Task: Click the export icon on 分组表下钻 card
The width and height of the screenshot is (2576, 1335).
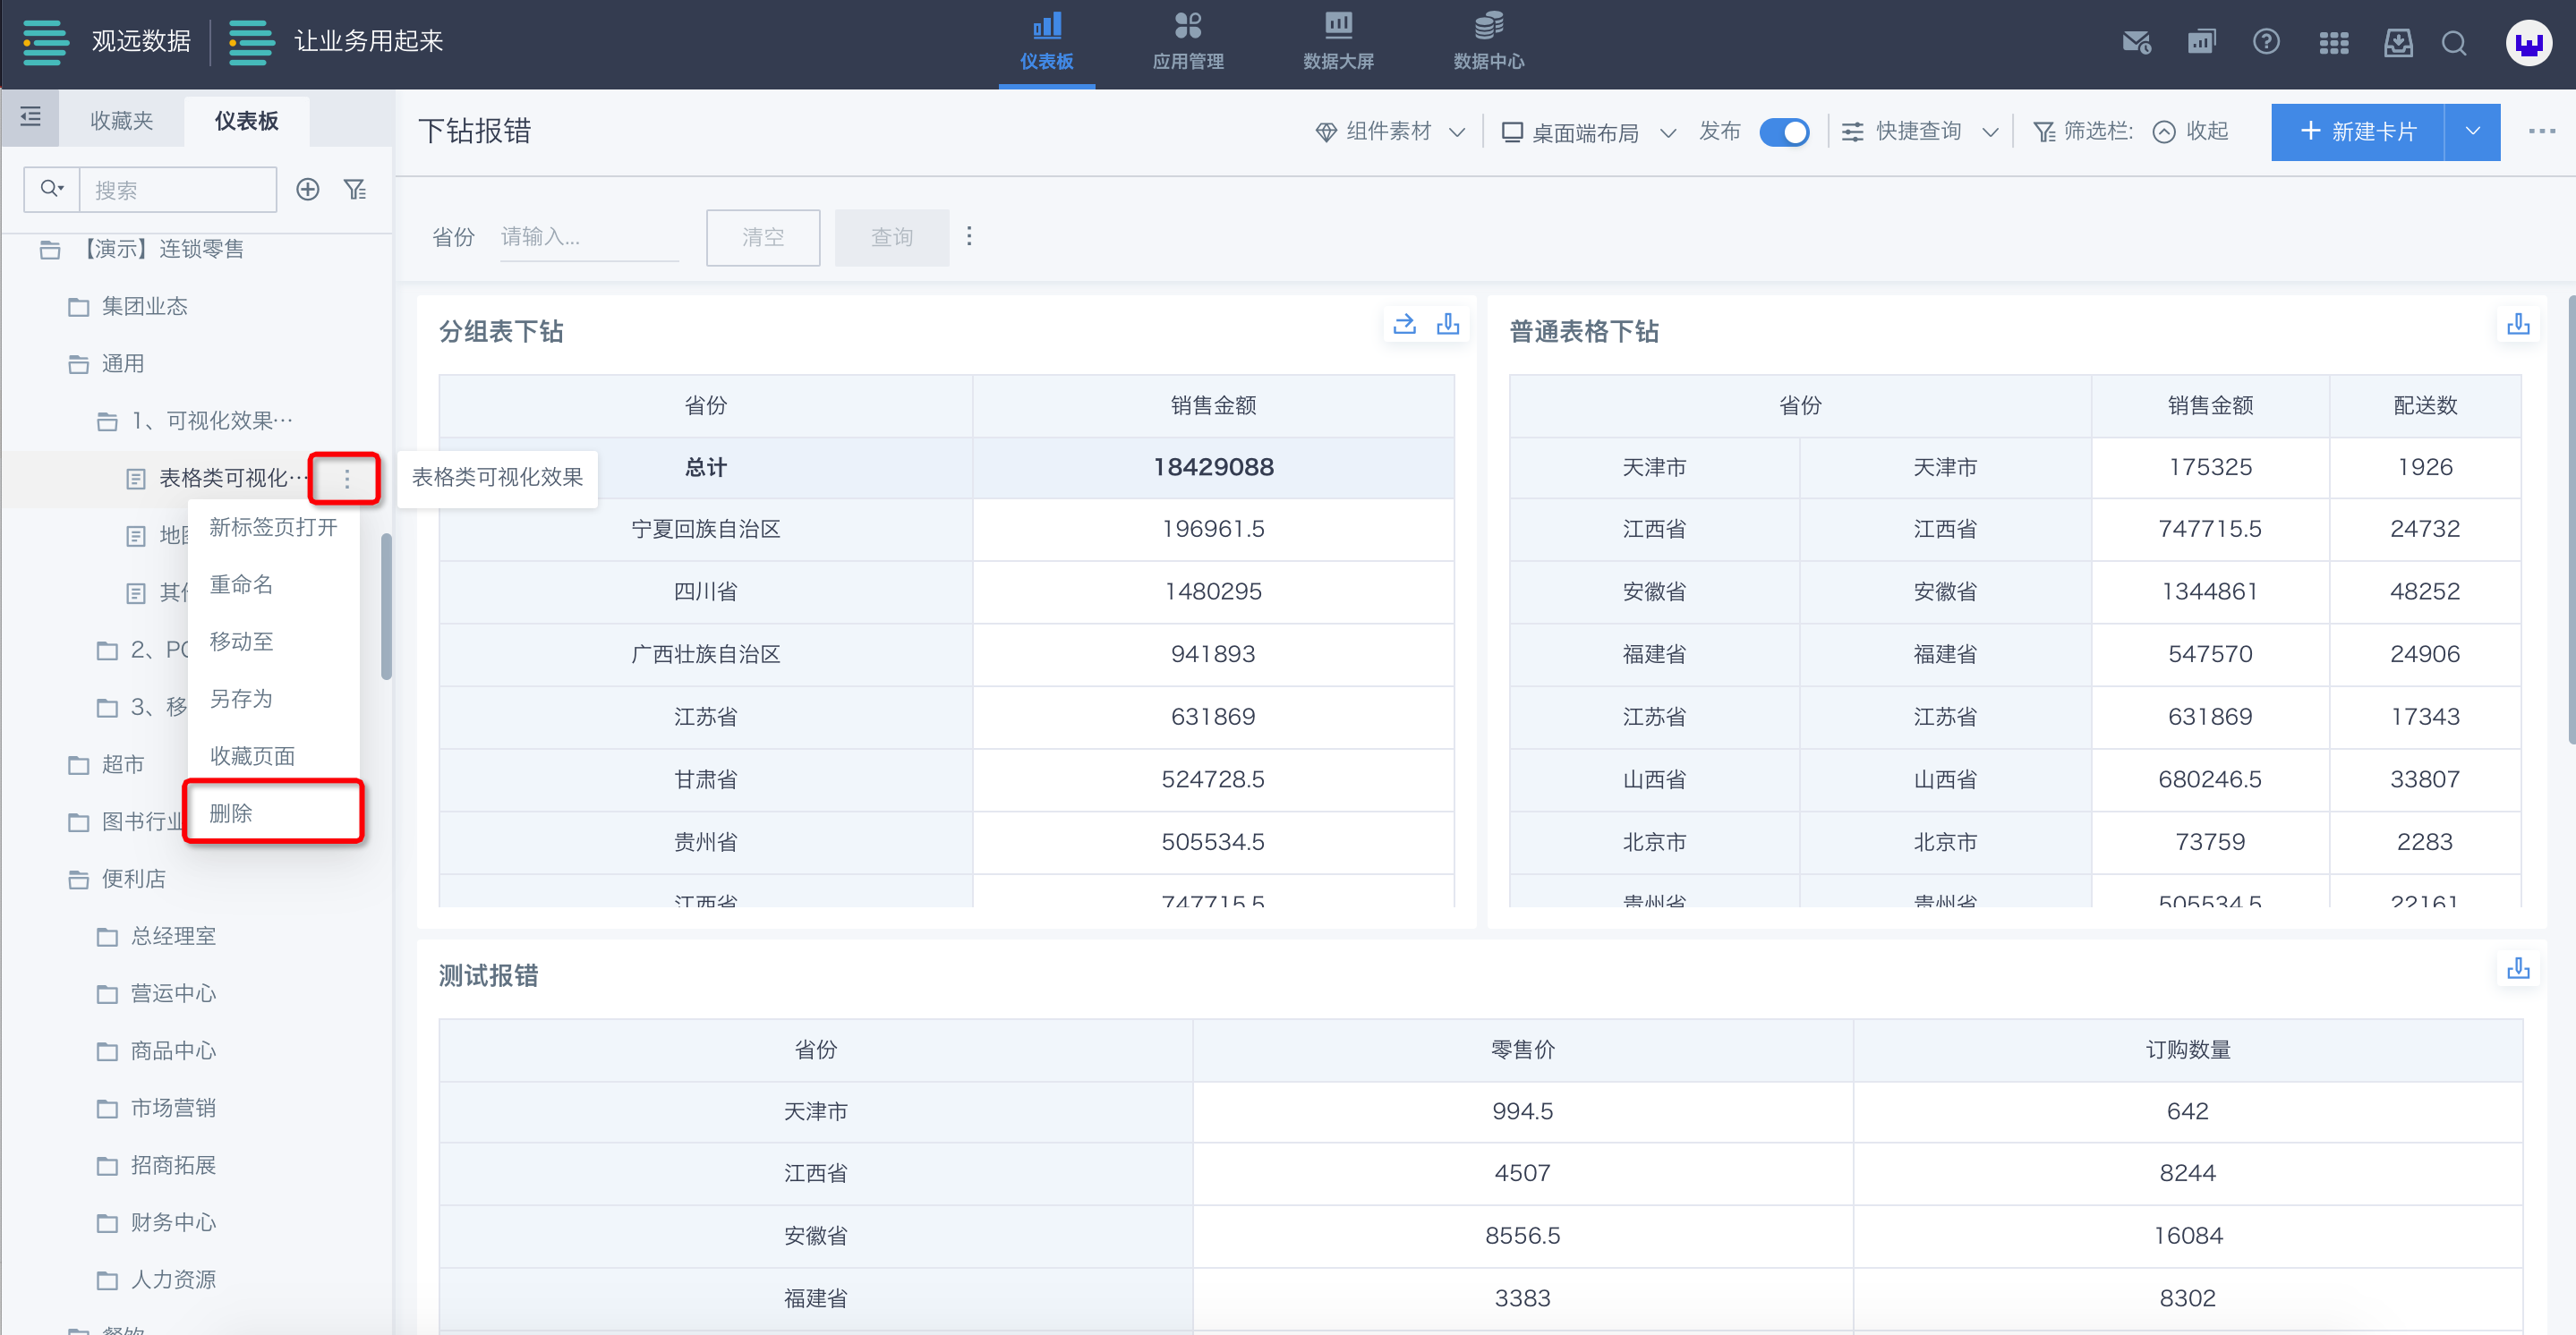Action: (1447, 324)
